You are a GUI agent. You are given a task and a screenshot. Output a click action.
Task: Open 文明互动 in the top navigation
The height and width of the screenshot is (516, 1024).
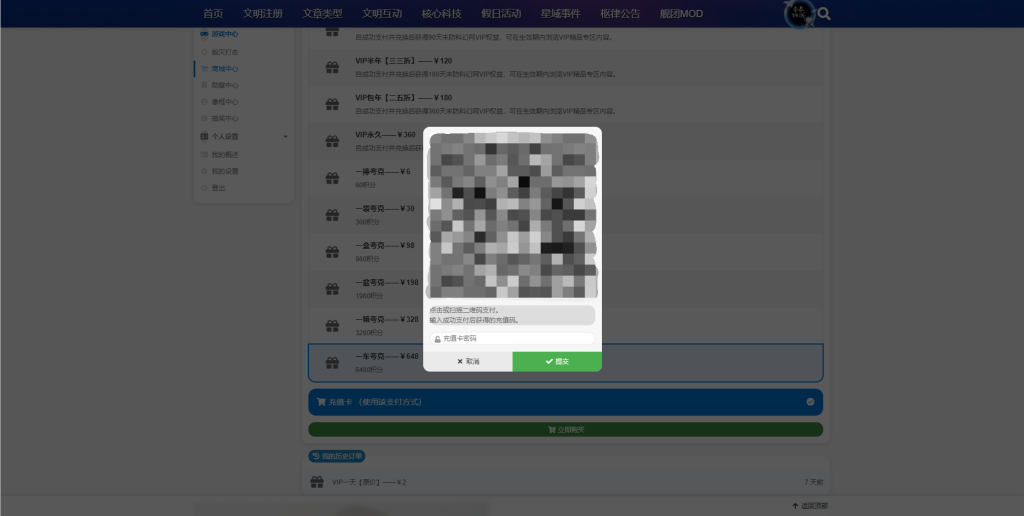382,14
